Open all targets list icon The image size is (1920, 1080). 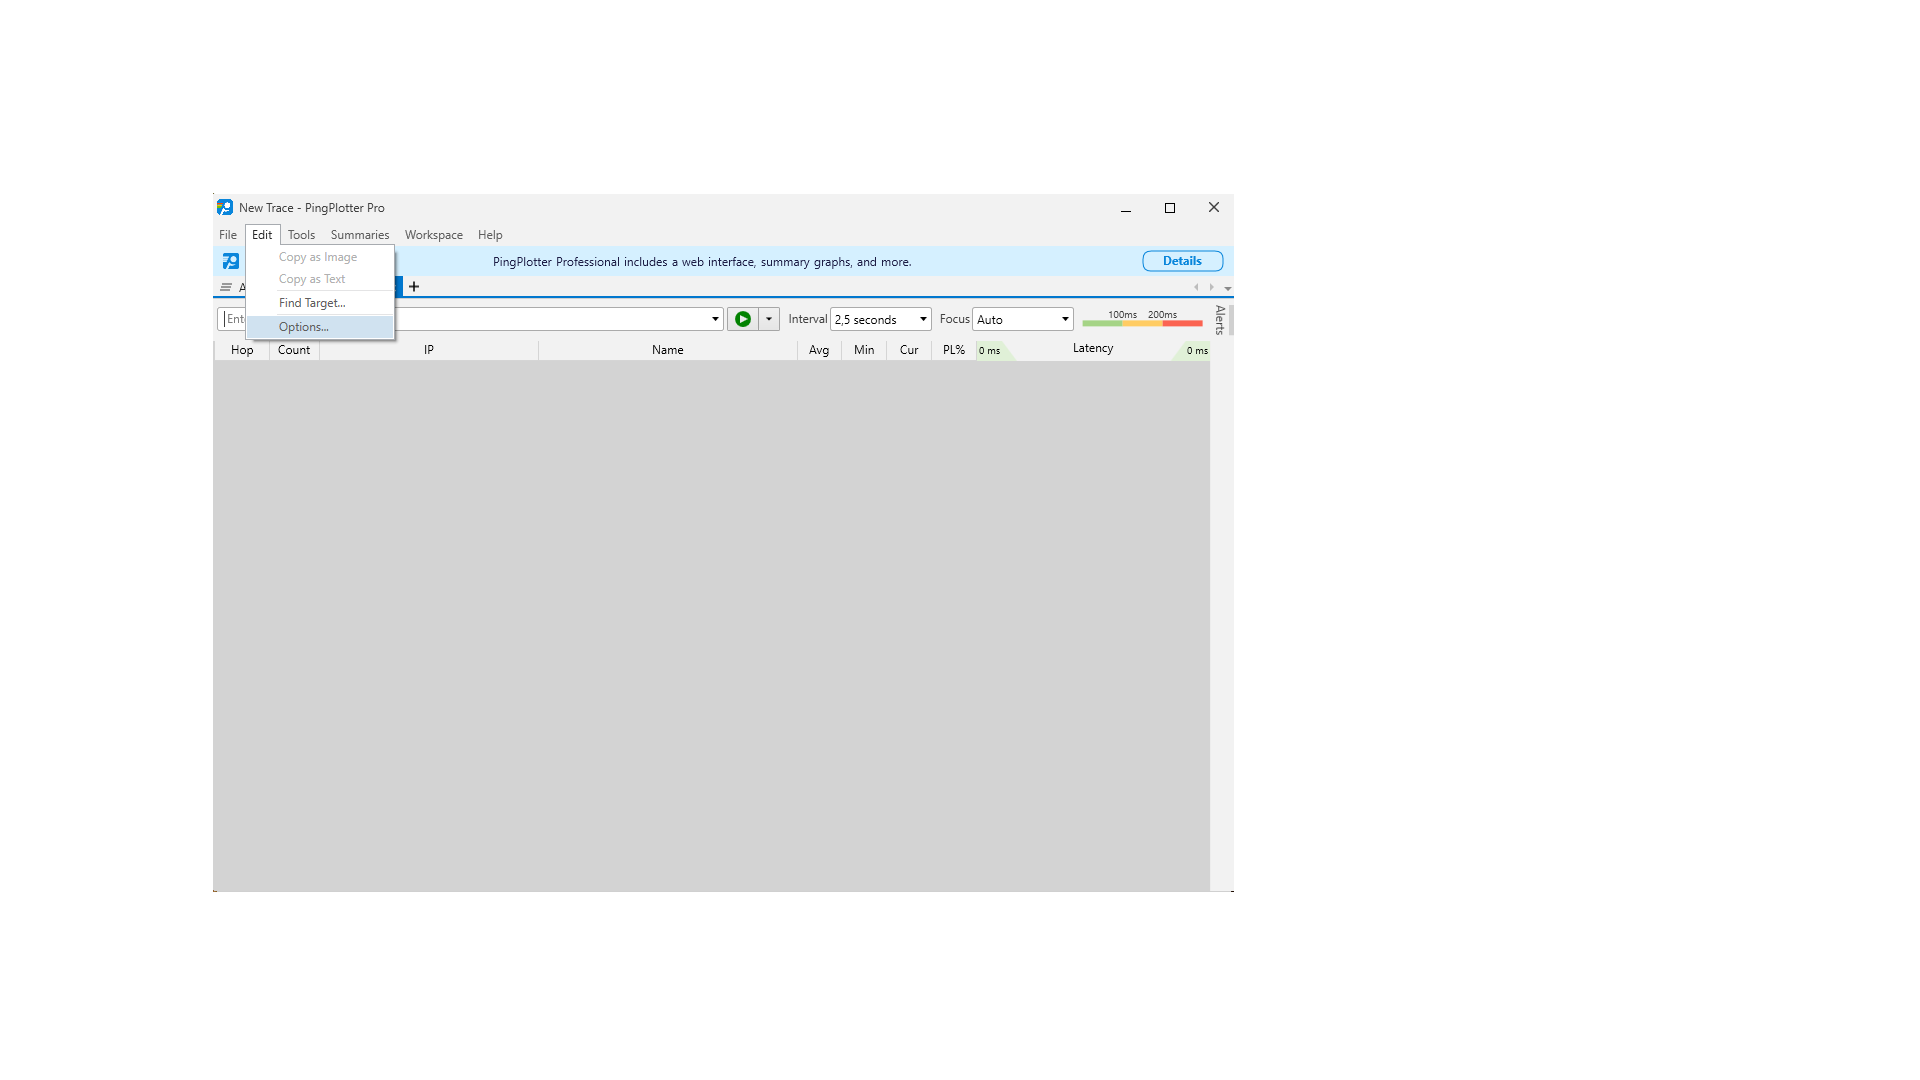226,287
